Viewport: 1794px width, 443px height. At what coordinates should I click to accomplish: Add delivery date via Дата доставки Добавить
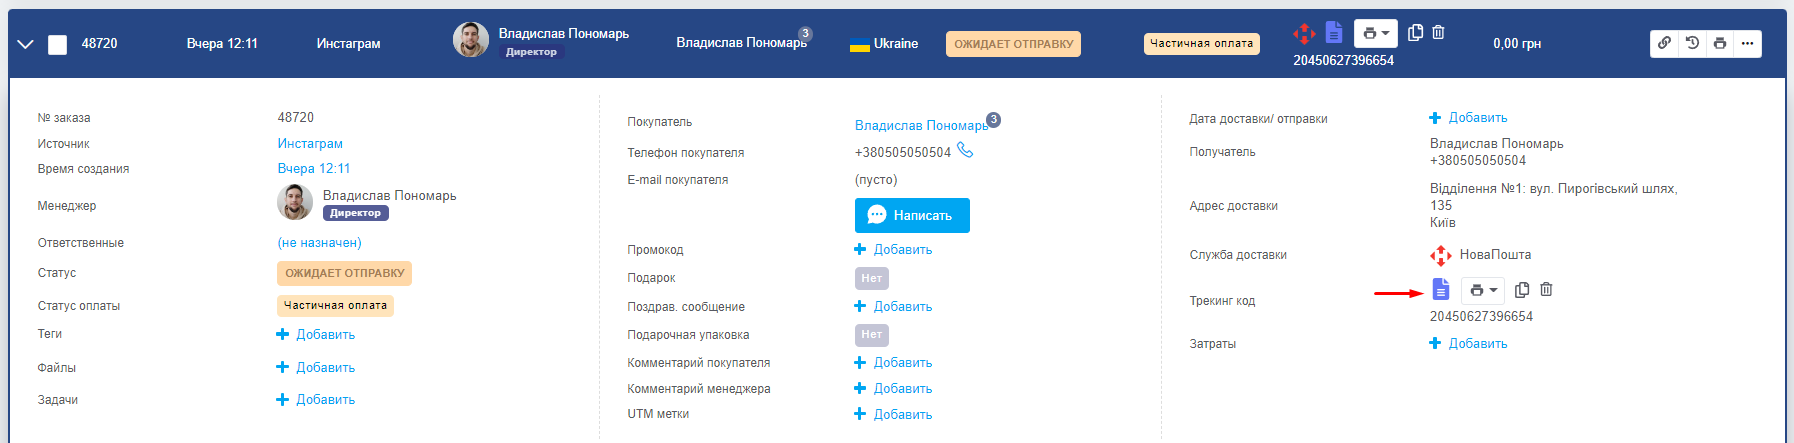coord(1468,118)
